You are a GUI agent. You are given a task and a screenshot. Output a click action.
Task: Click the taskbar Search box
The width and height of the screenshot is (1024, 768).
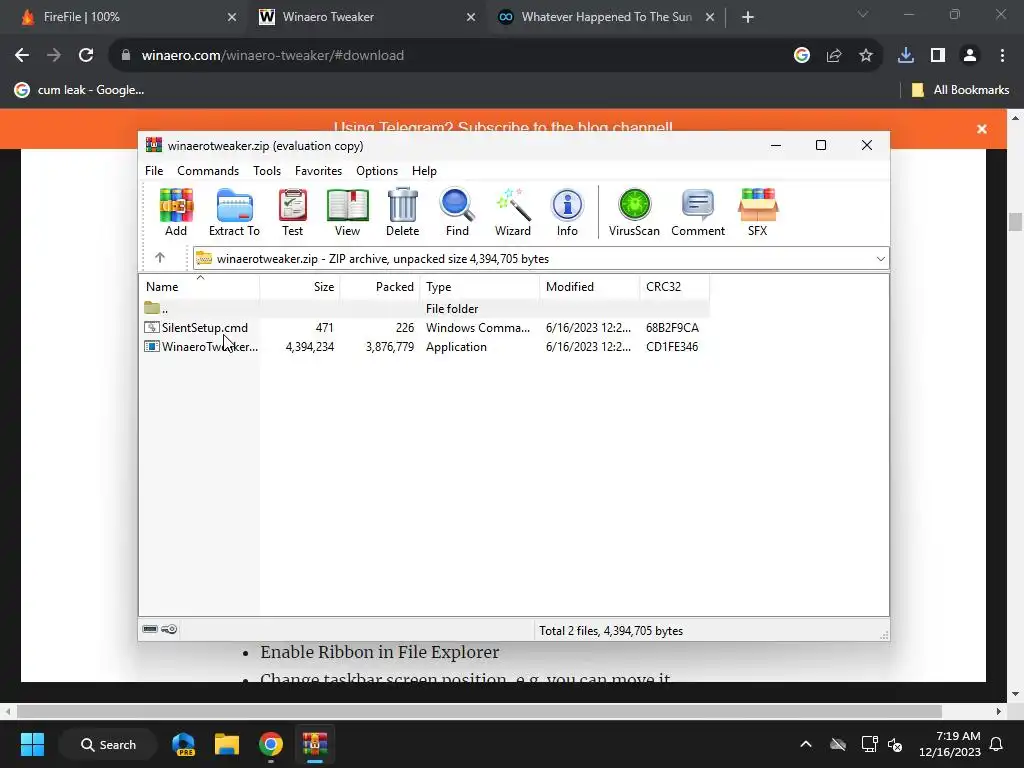point(108,744)
